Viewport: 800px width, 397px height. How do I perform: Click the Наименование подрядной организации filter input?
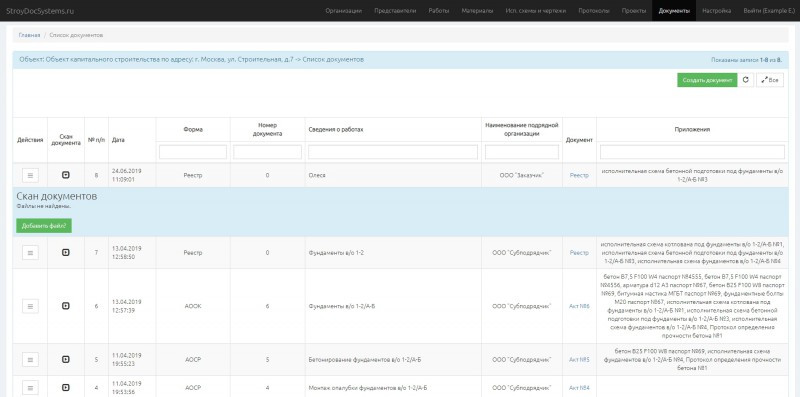522,152
